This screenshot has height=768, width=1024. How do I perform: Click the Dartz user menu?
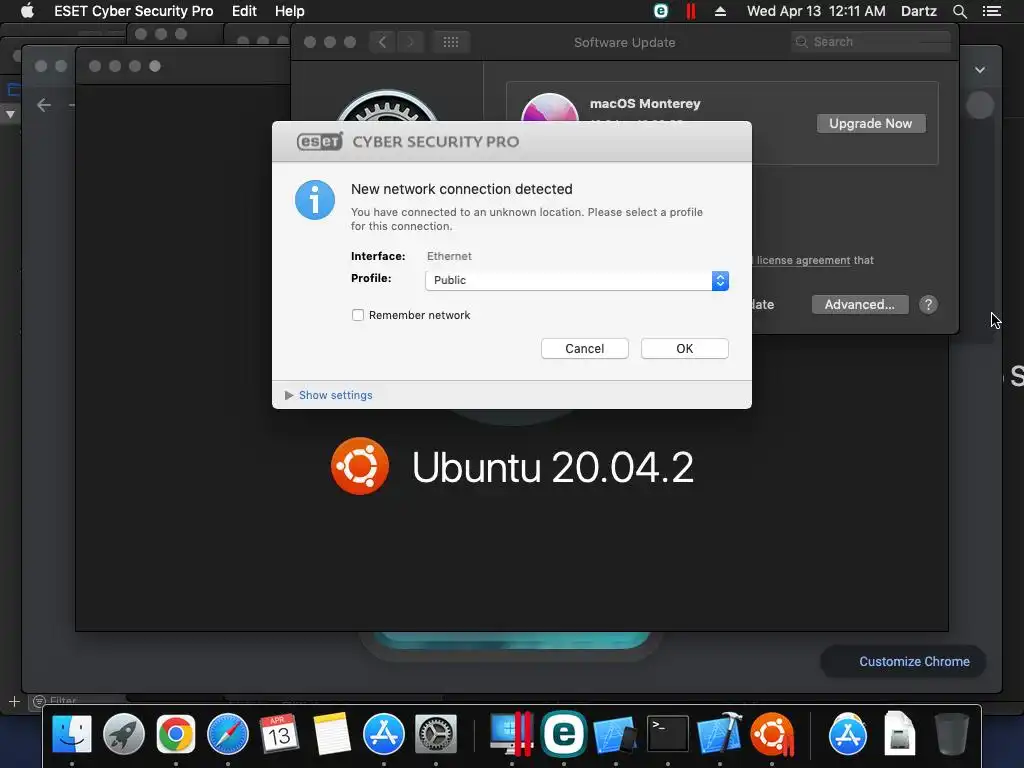919,11
